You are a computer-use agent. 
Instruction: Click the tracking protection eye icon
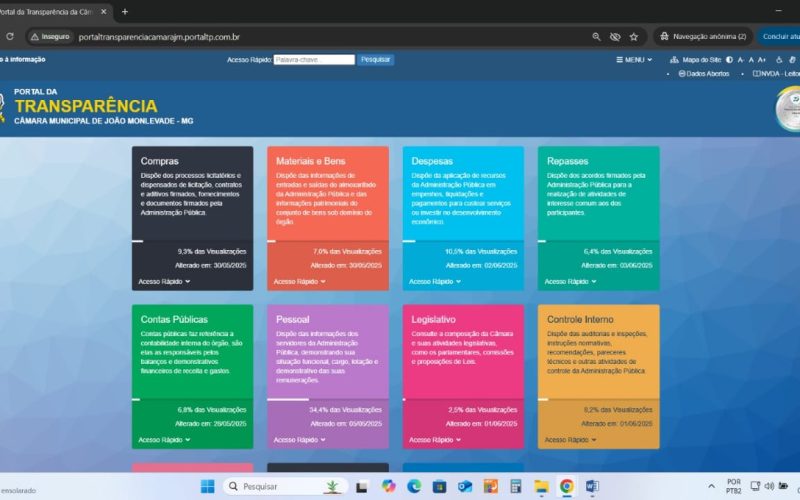point(615,37)
